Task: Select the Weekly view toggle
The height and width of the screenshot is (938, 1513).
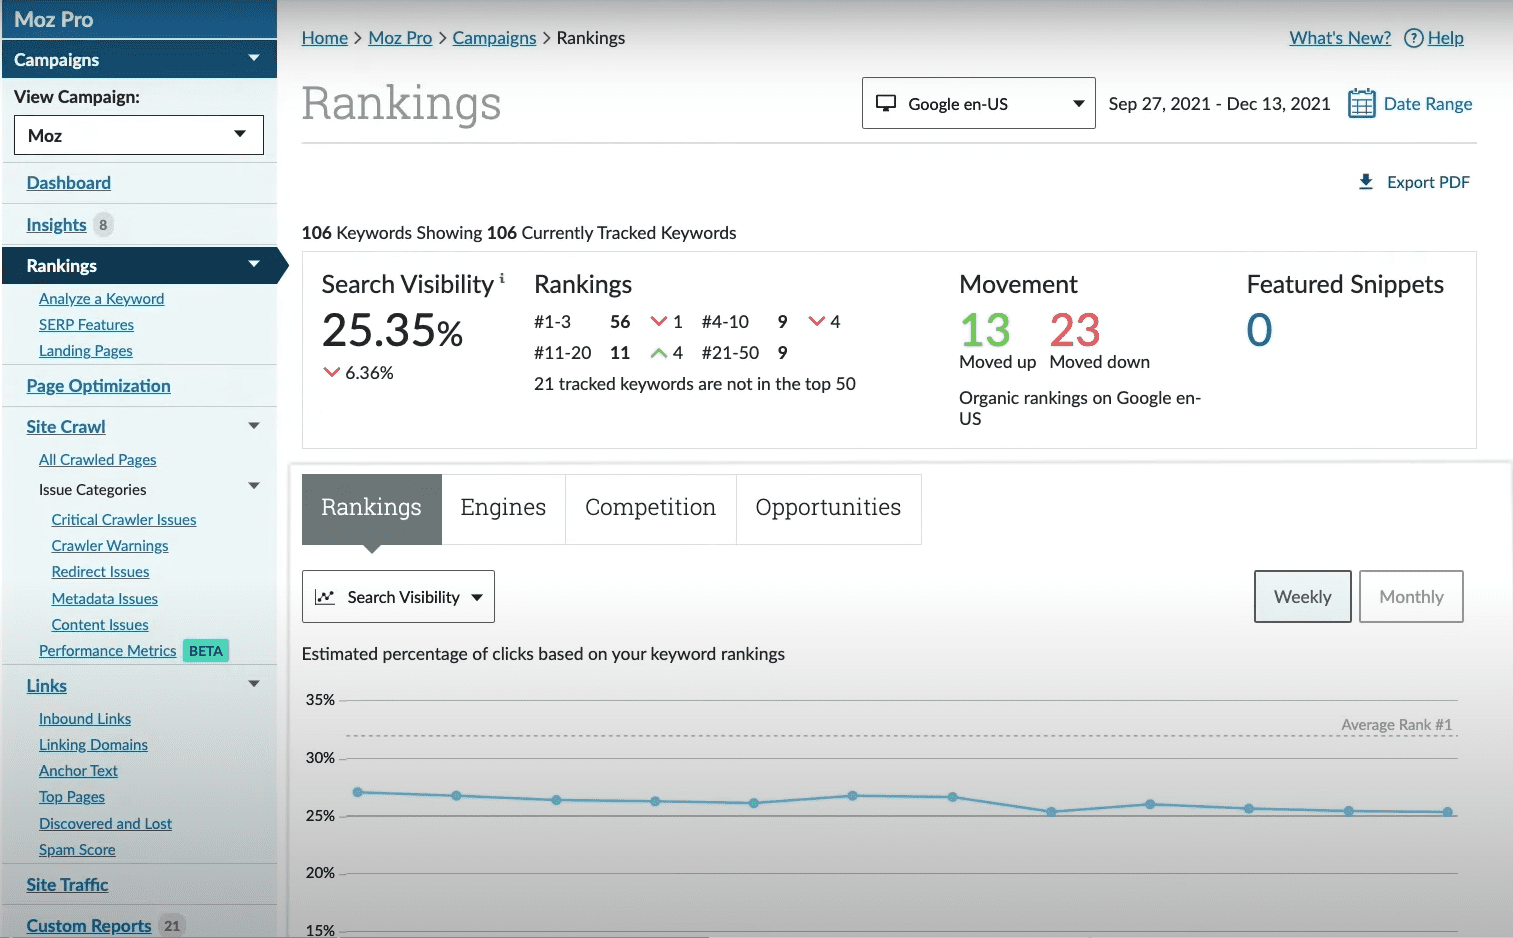Action: (x=1303, y=597)
